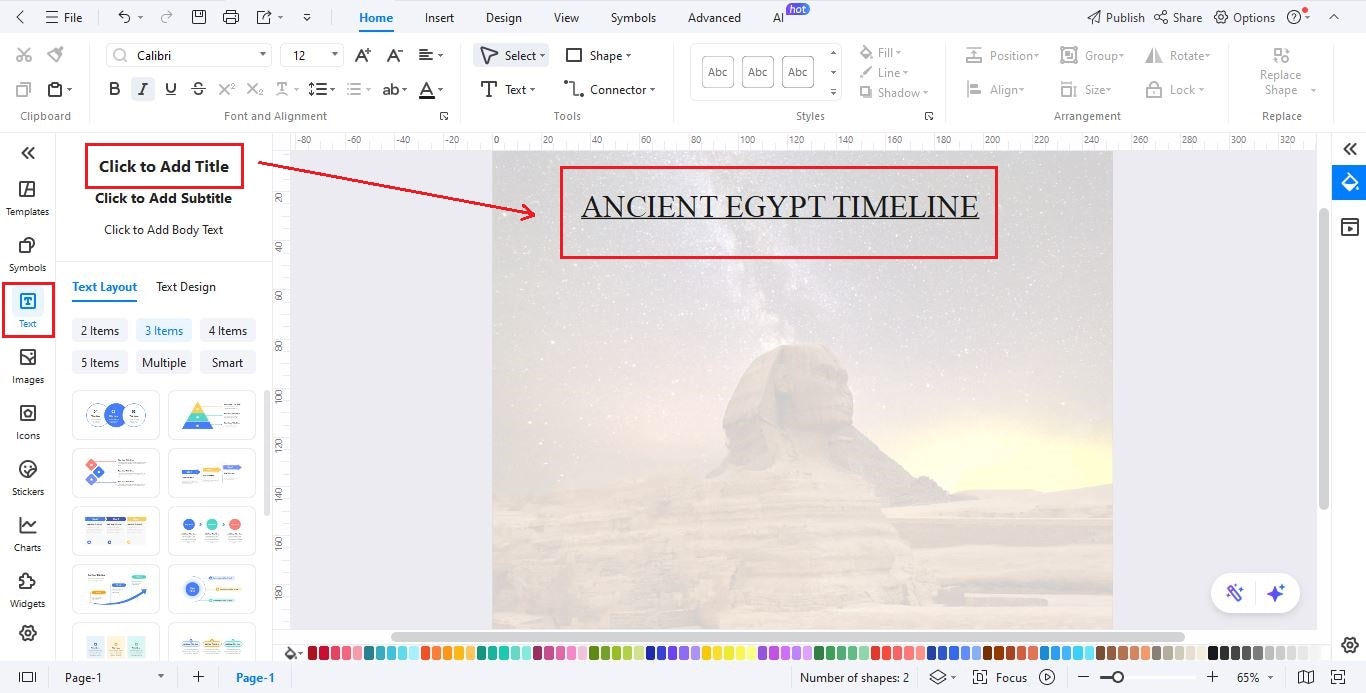Open the font family dropdown
The width and height of the screenshot is (1366, 693).
(262, 54)
